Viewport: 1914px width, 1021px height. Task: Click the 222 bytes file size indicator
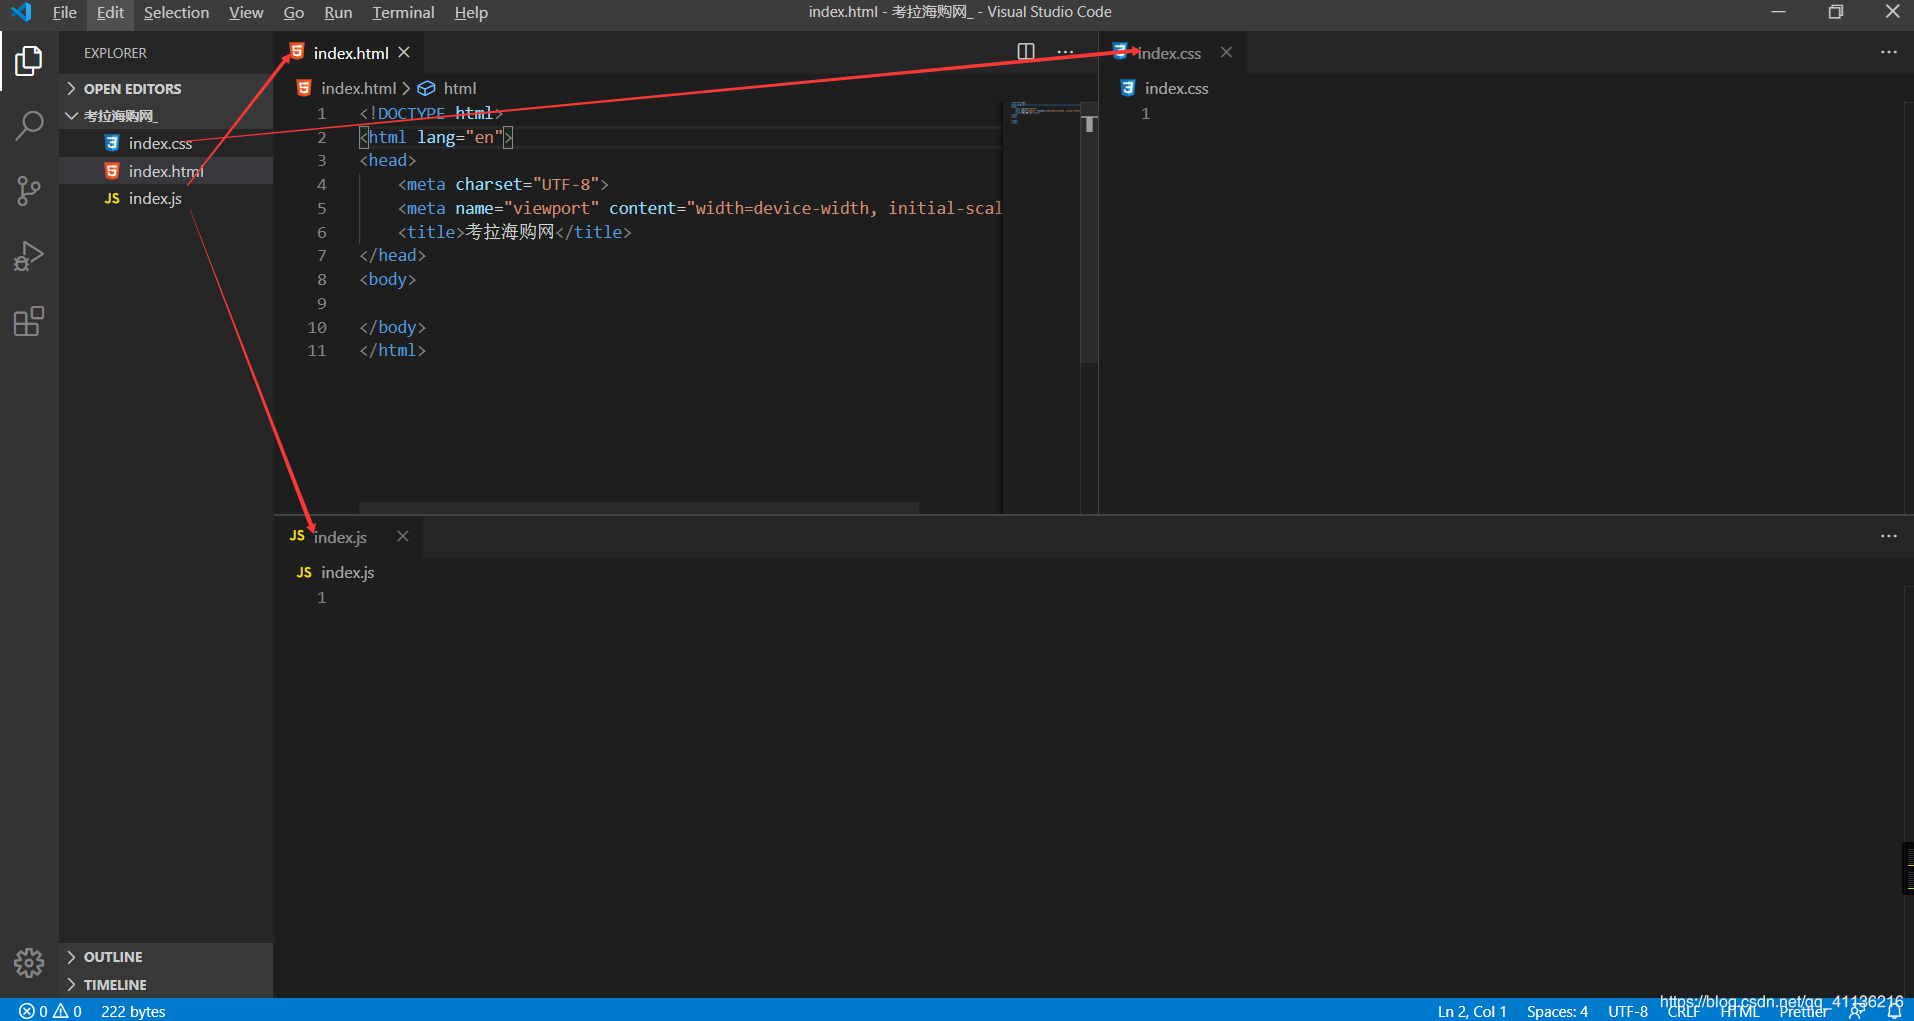[x=133, y=1011]
